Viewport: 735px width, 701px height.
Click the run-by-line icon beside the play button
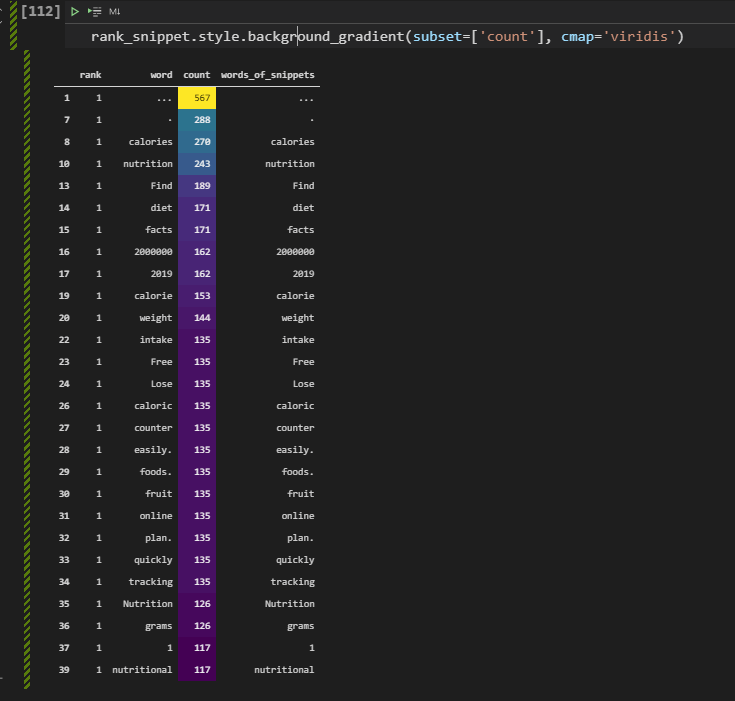pyautogui.click(x=94, y=11)
